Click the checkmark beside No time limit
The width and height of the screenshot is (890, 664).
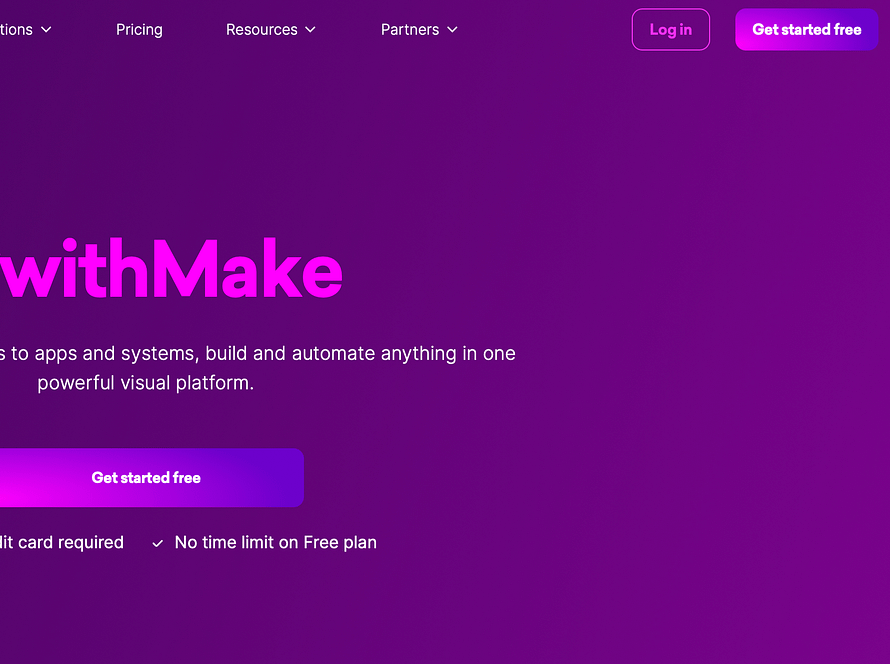[x=158, y=544]
